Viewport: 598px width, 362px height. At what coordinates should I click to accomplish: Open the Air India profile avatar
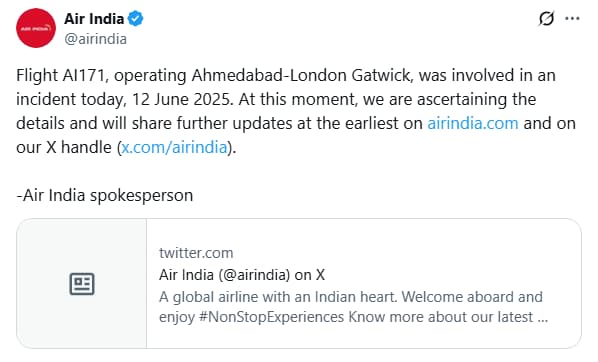(36, 28)
